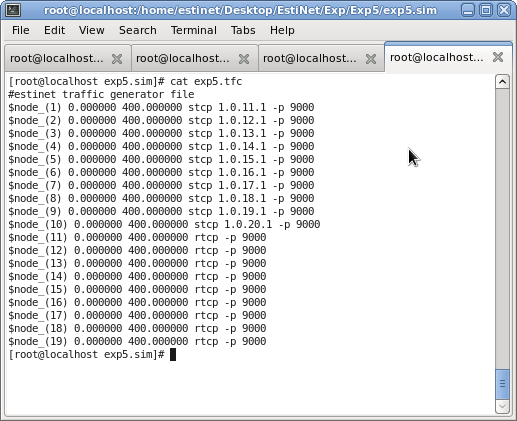Open the Edit menu
This screenshot has height=421, width=517.
click(x=54, y=30)
